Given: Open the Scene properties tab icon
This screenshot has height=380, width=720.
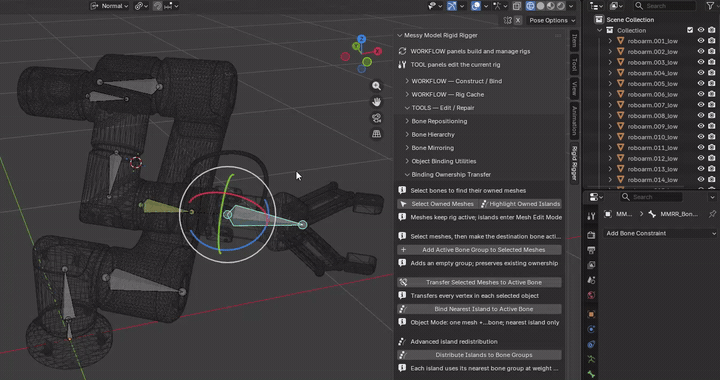Looking at the screenshot, I should (591, 280).
